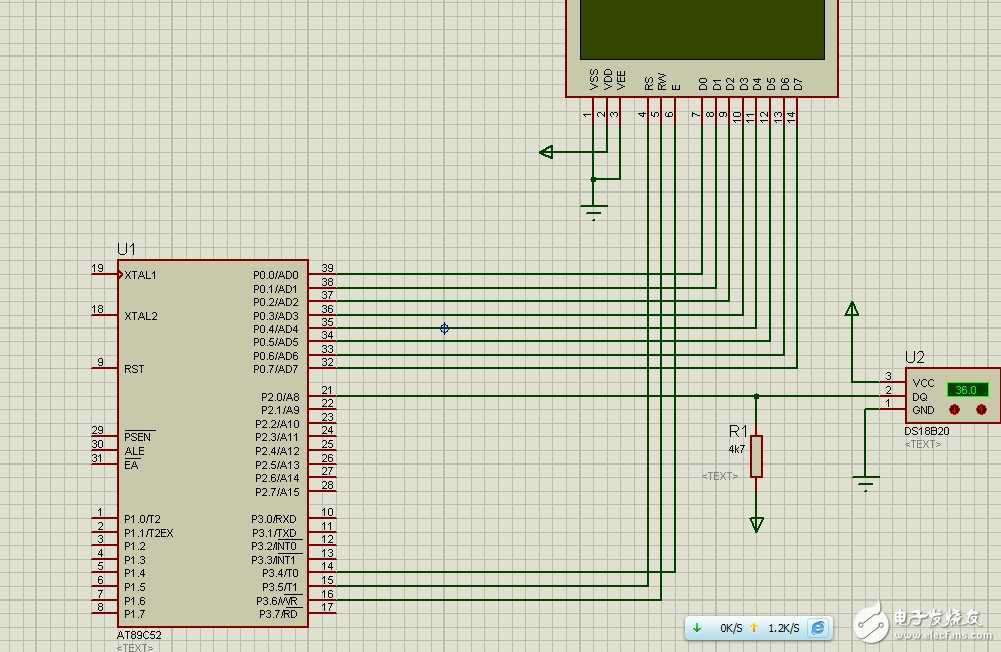The height and width of the screenshot is (652, 1001).
Task: Select the AT89C52 part name label
Action: pyautogui.click(x=139, y=635)
